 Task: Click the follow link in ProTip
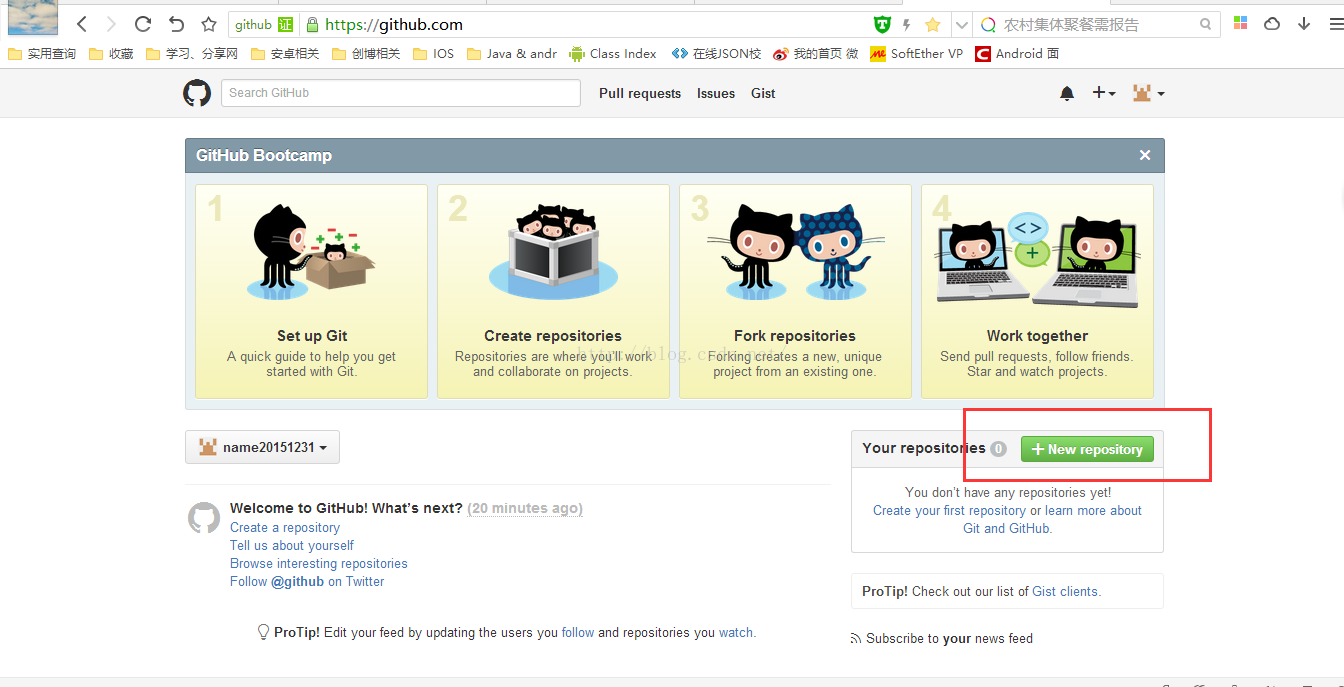578,632
